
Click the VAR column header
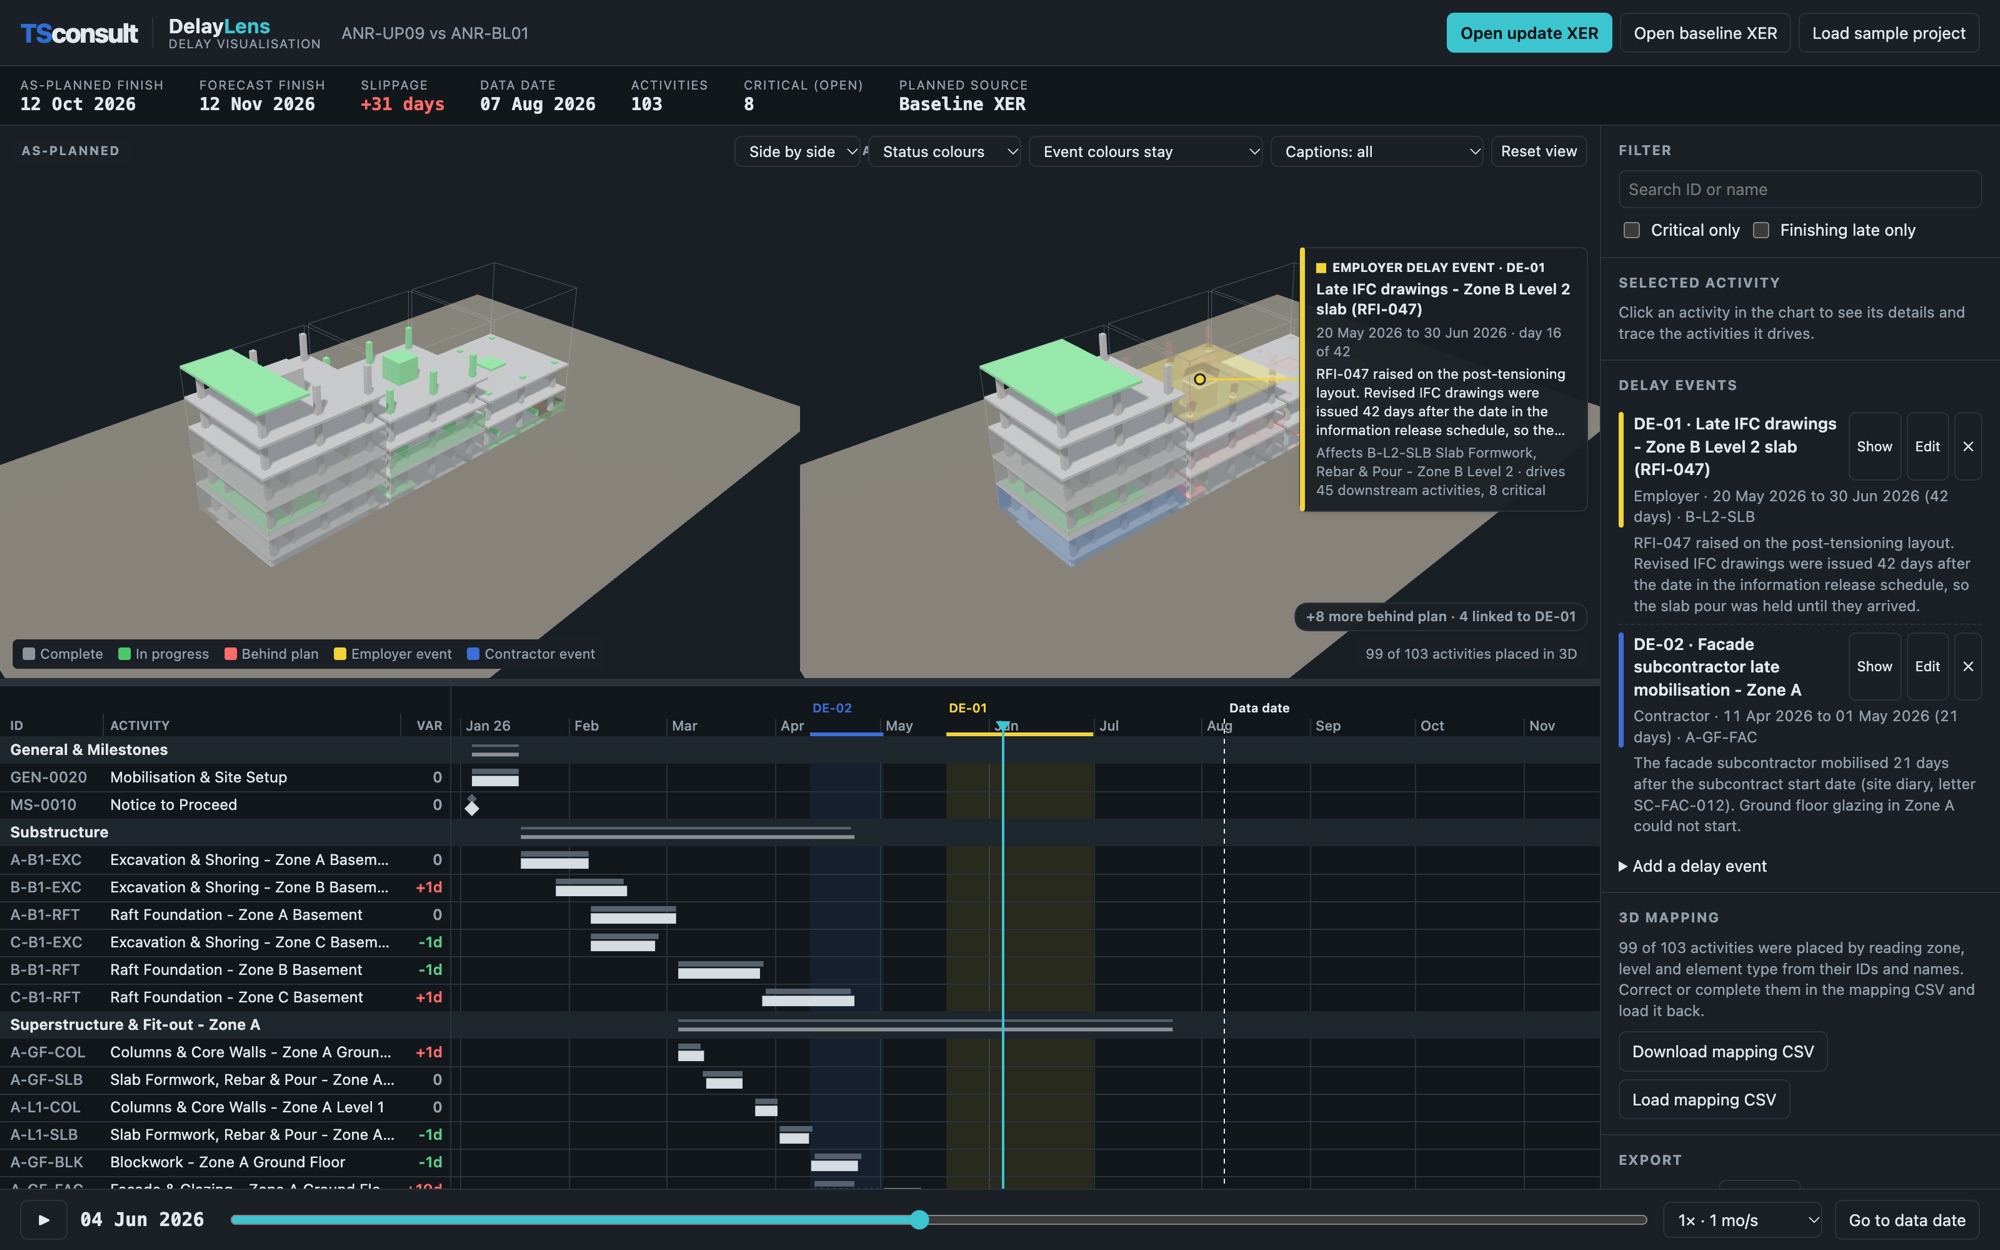429,726
